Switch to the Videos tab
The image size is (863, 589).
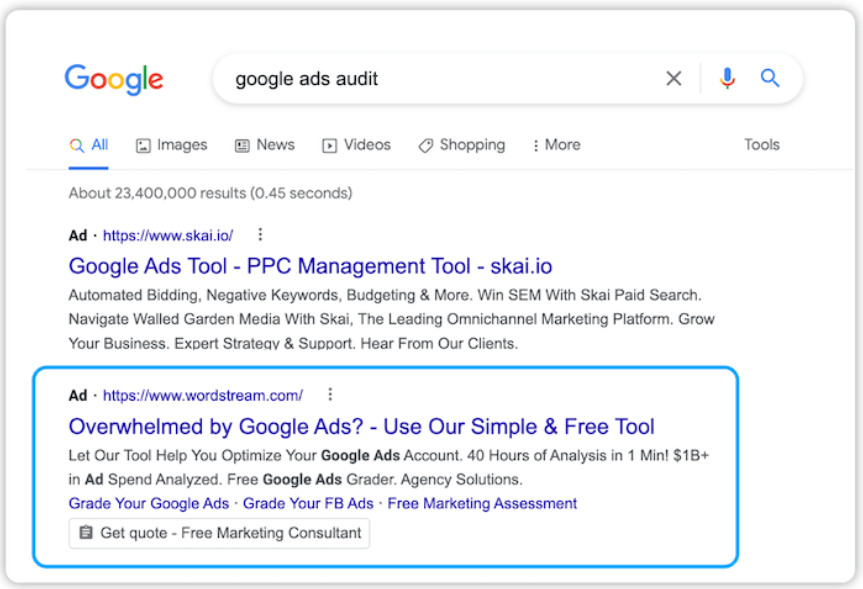[356, 145]
